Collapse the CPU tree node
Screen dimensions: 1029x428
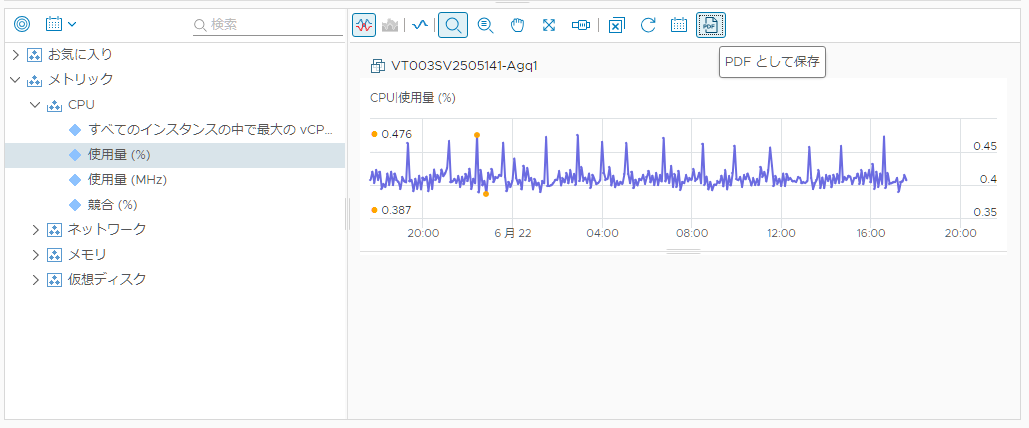pos(35,104)
